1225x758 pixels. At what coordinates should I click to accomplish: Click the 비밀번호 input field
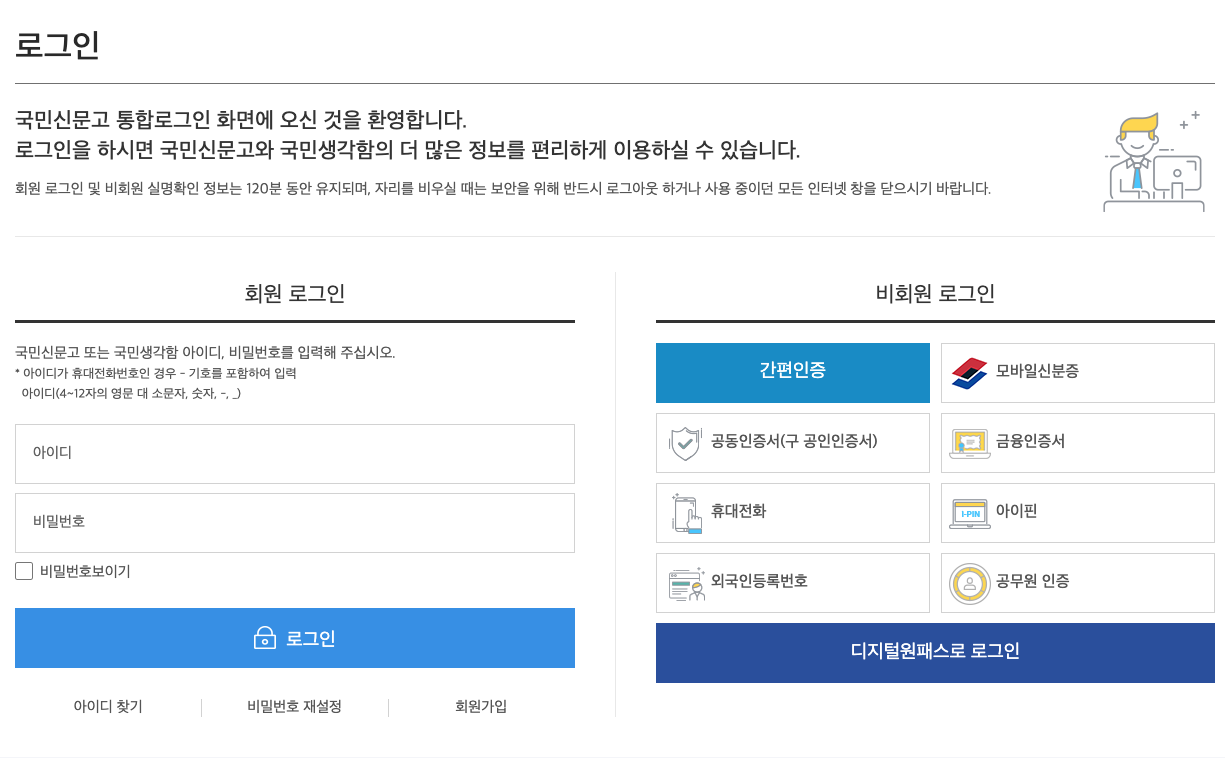[x=294, y=522]
